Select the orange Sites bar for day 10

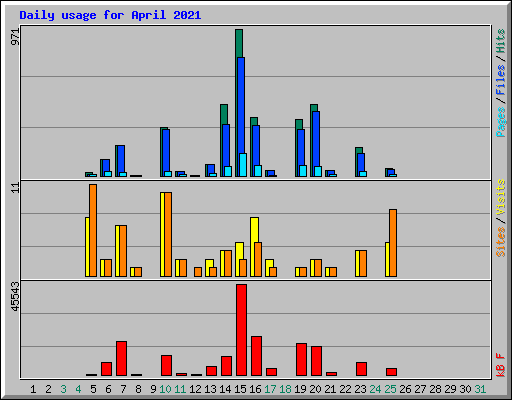click(168, 234)
